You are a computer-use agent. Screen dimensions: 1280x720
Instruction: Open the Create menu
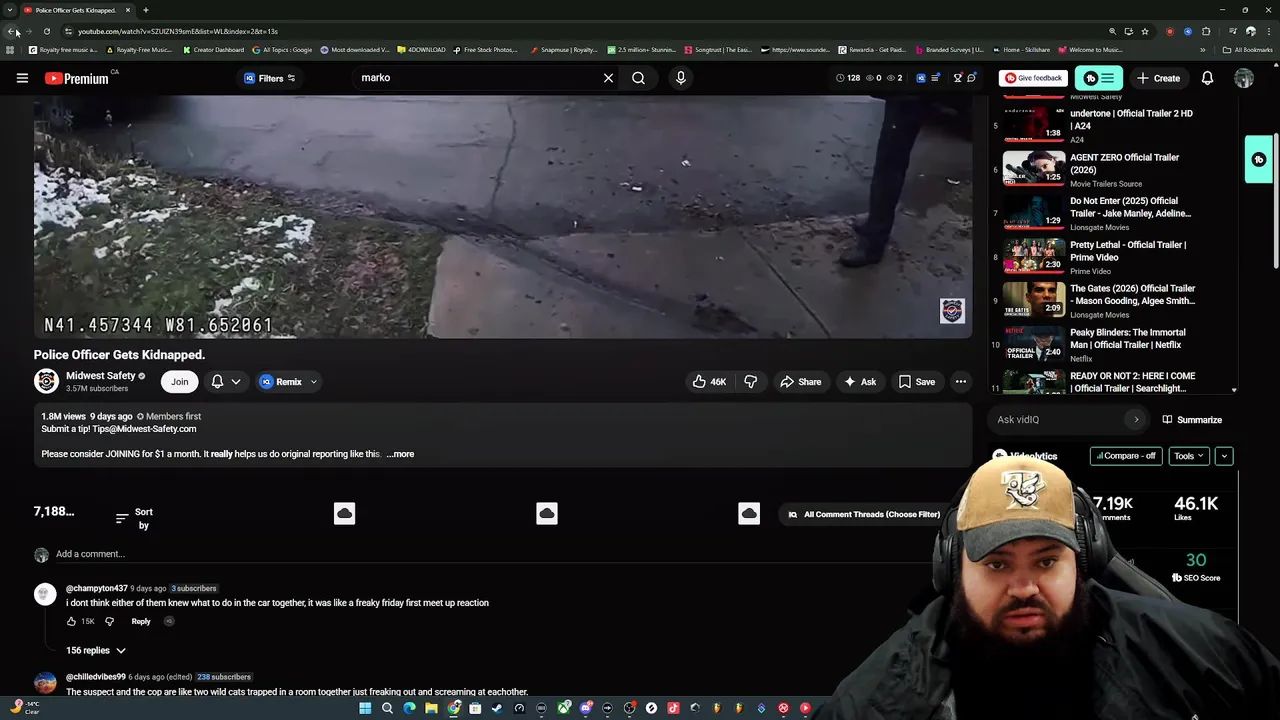[x=1158, y=78]
